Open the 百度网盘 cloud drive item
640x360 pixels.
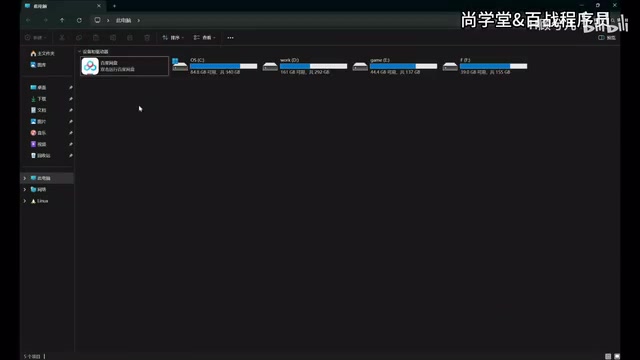[x=124, y=66]
